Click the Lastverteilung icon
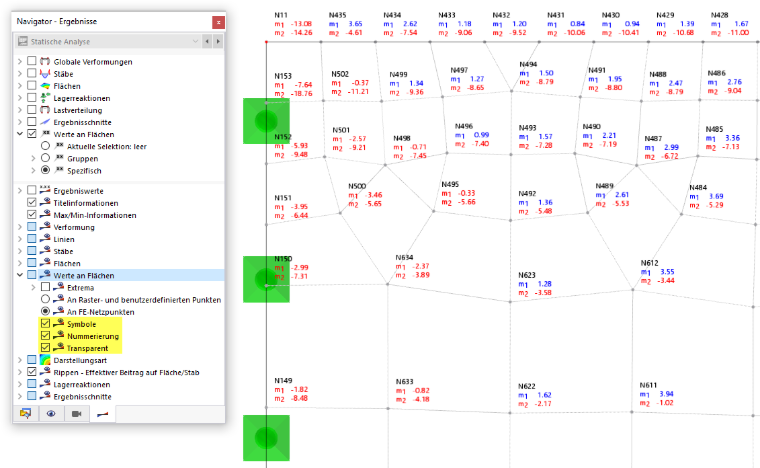The height and width of the screenshot is (468, 760). (x=45, y=109)
